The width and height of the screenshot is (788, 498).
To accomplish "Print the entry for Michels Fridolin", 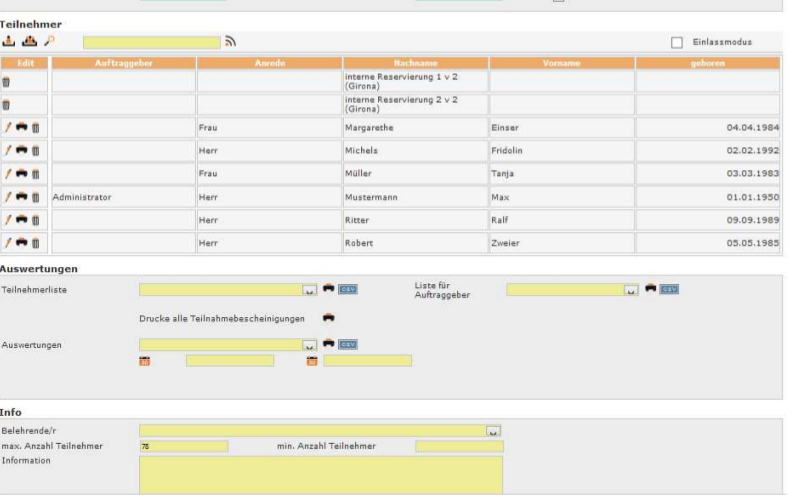I will click(21, 151).
